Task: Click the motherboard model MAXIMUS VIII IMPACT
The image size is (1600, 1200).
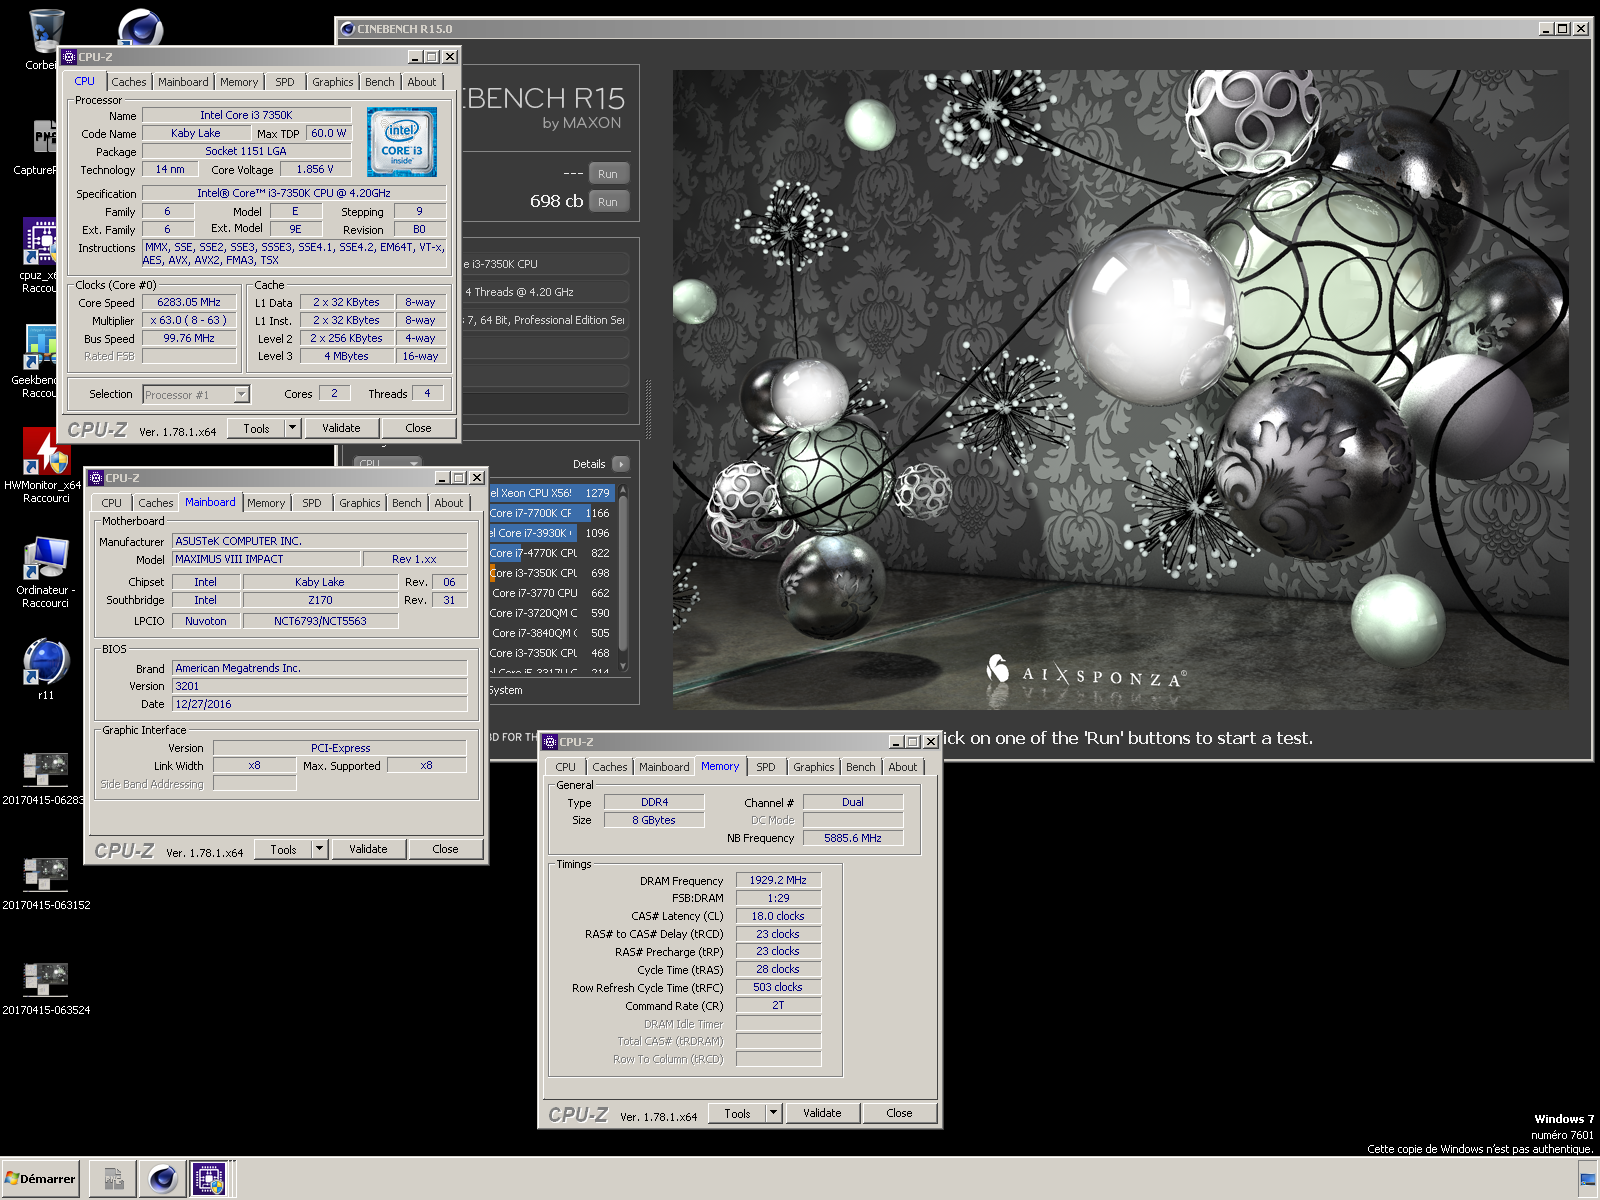Action: click(266, 559)
